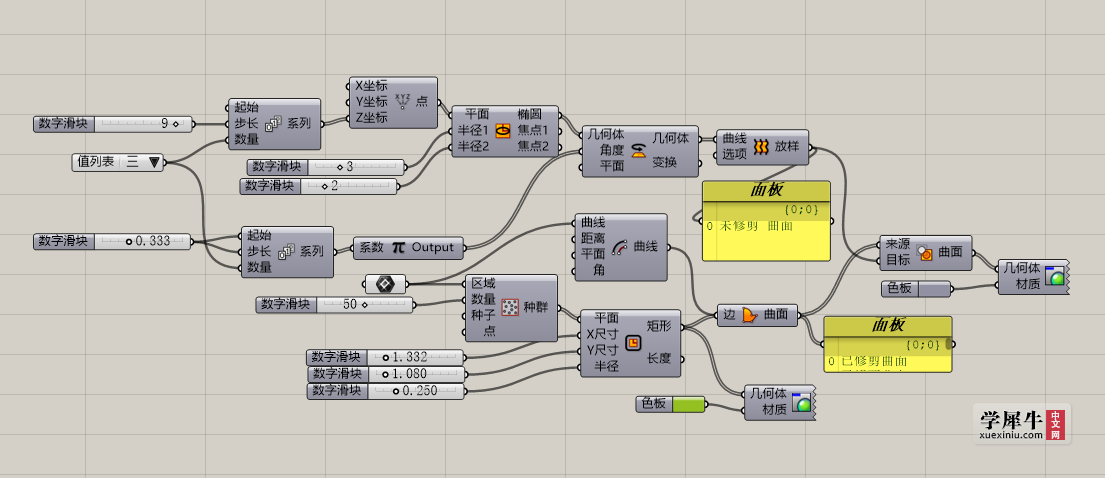Click the 步长 input on the upper 系列
The width and height of the screenshot is (1105, 478).
[246, 123]
